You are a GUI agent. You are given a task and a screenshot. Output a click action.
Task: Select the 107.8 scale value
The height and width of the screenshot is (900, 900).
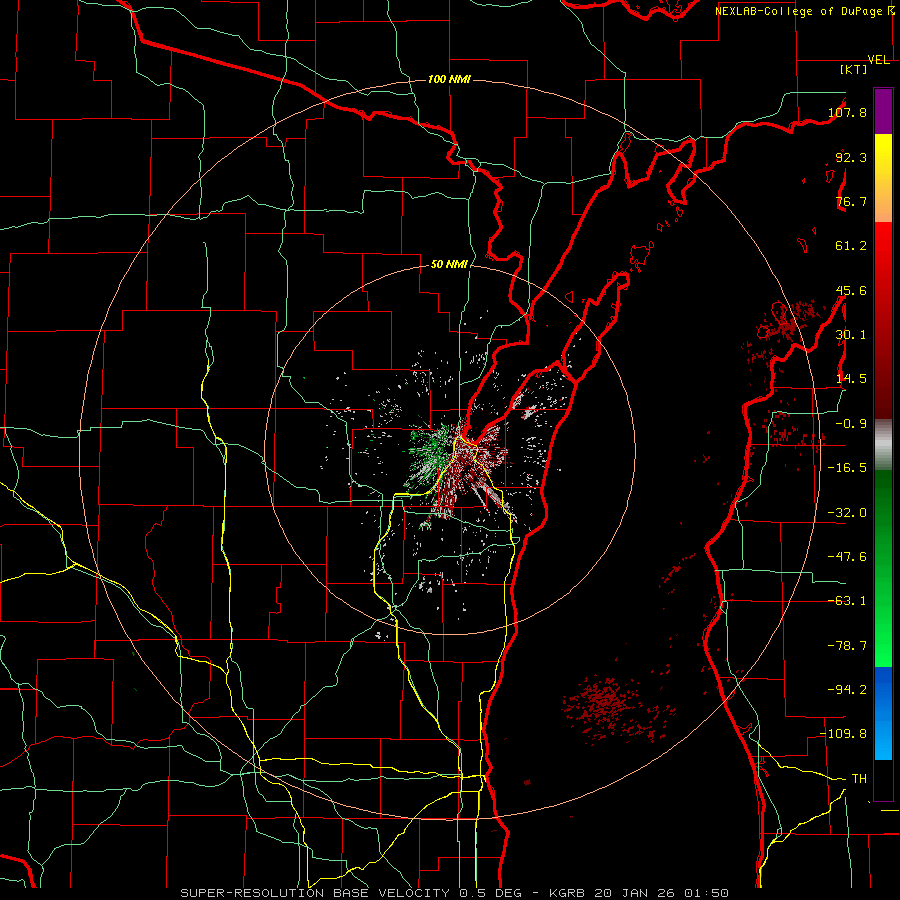[x=847, y=112]
